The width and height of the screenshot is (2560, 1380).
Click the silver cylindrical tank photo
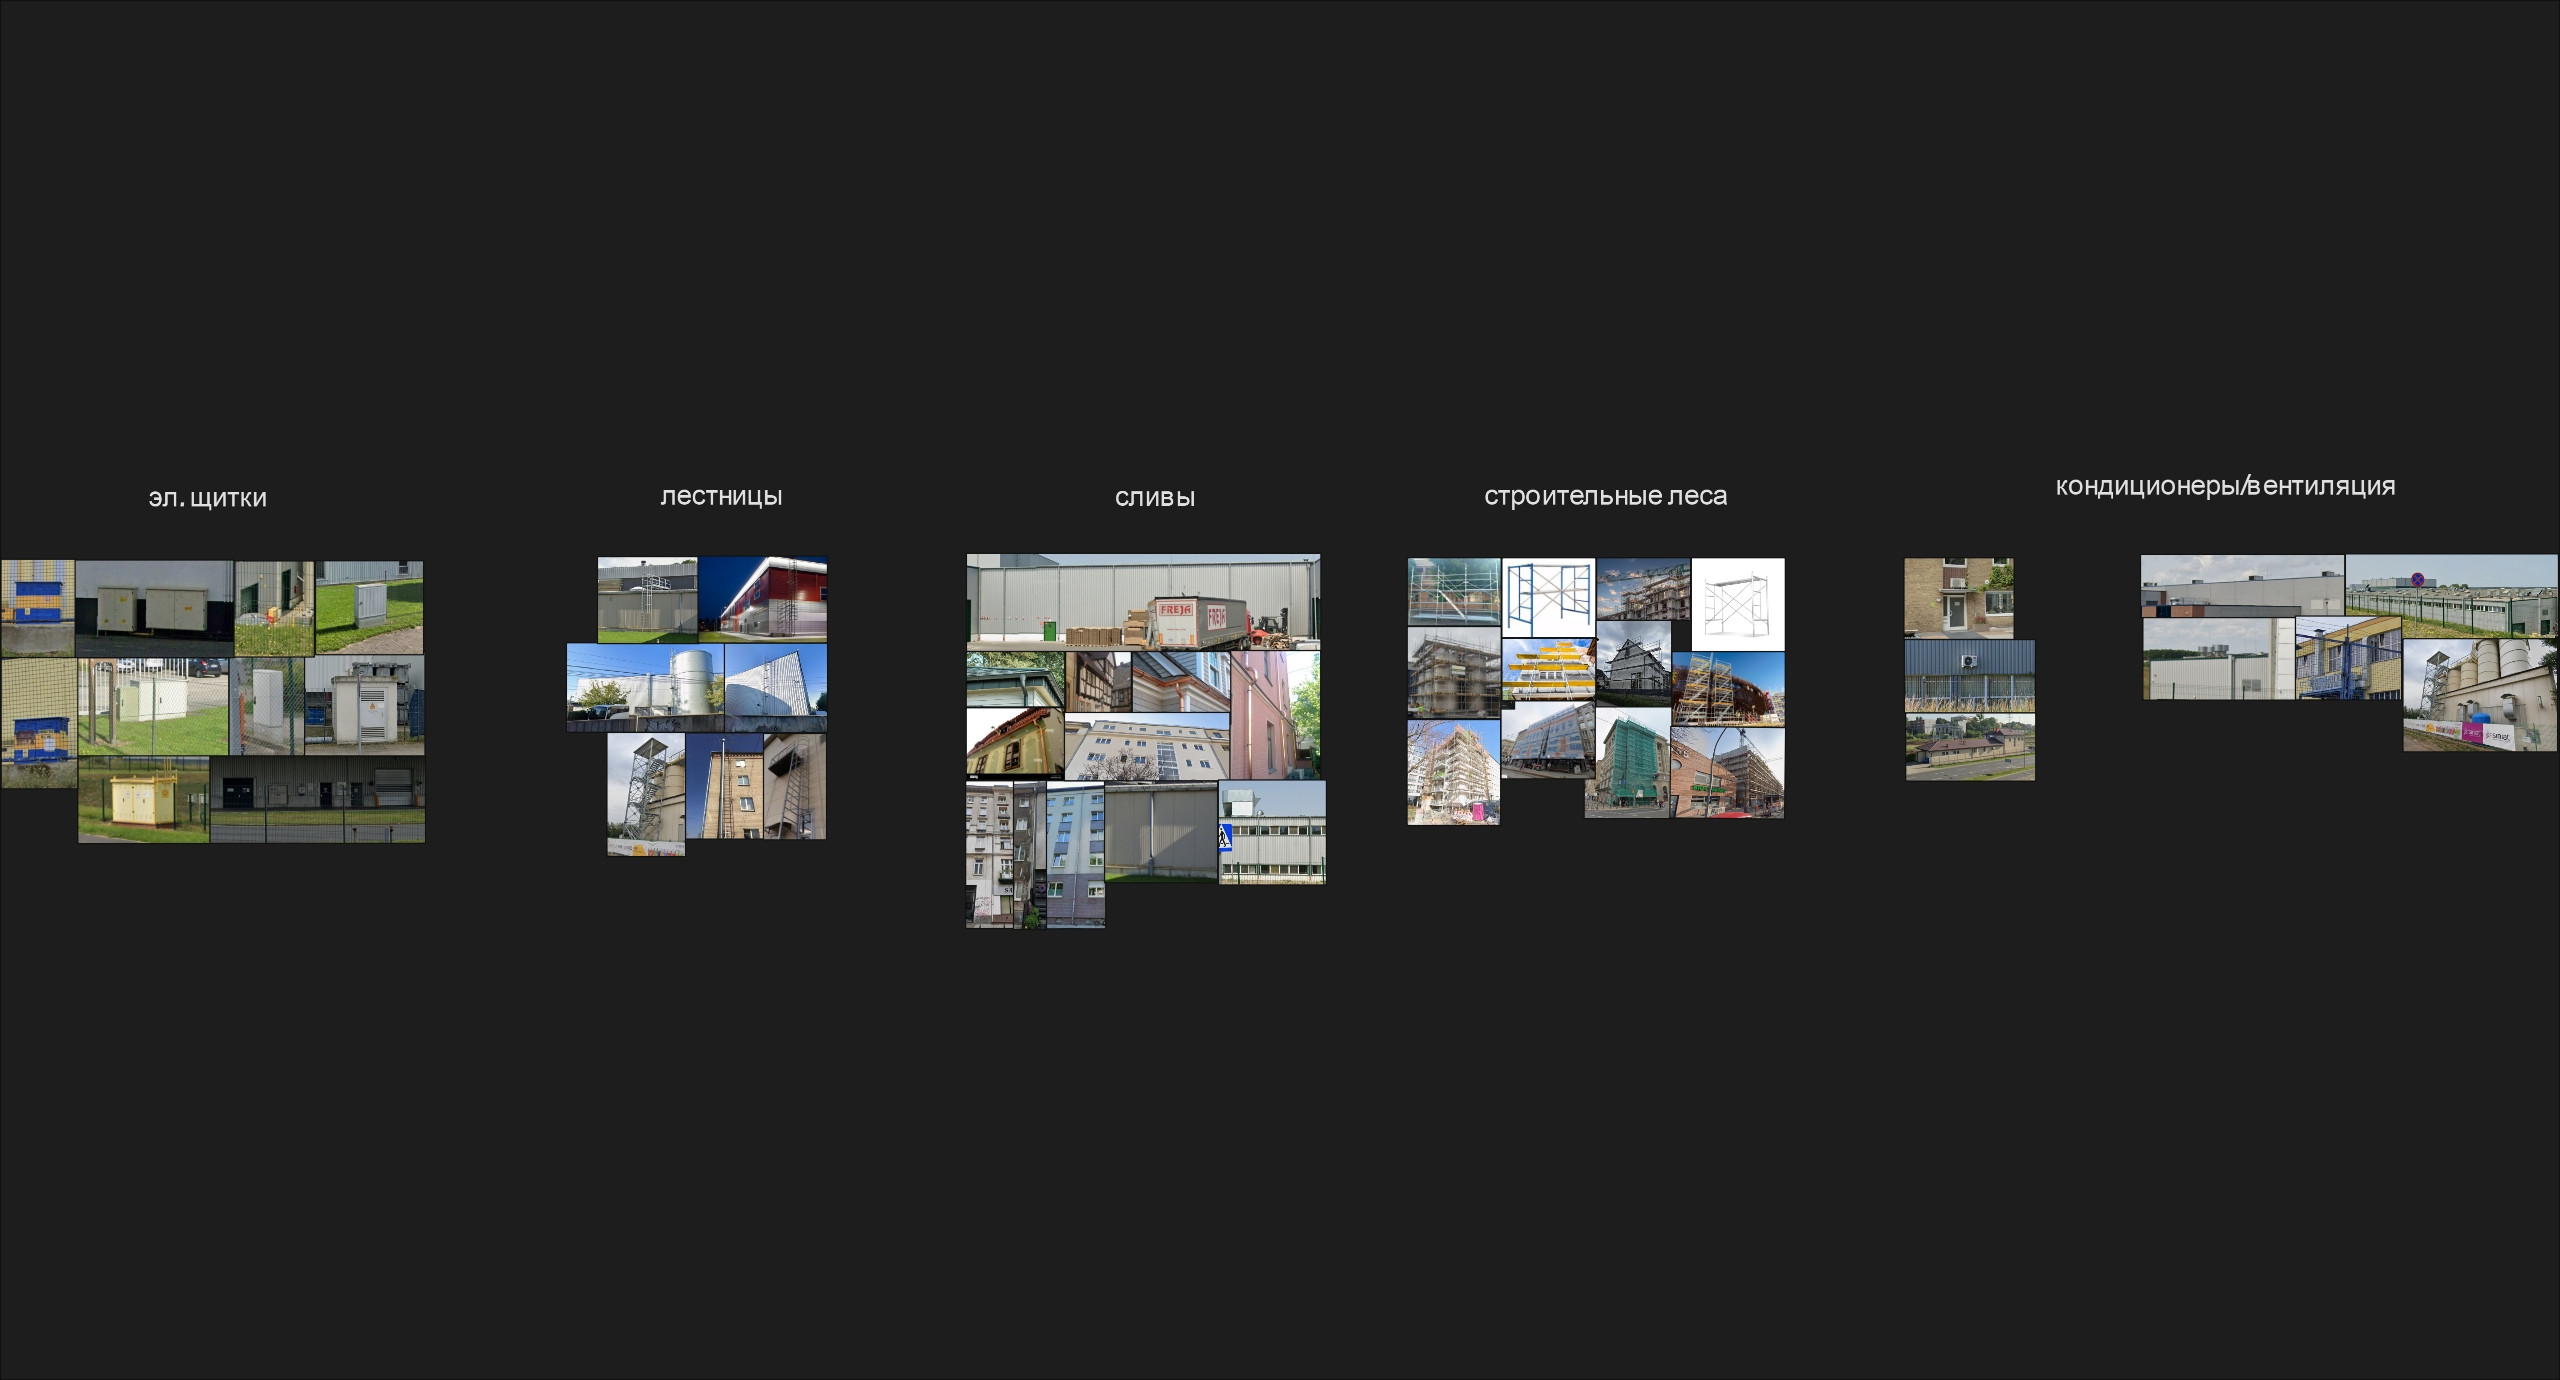[645, 687]
